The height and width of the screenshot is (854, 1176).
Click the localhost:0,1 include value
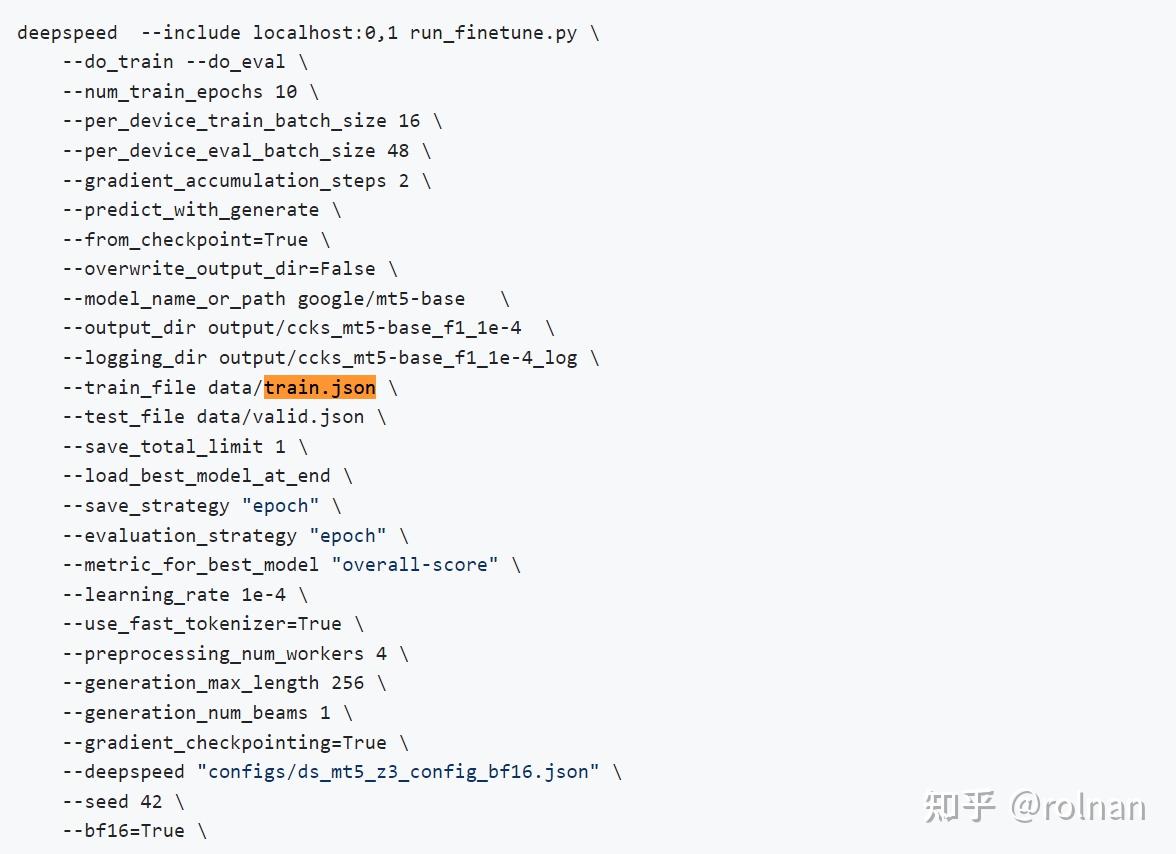click(x=325, y=32)
